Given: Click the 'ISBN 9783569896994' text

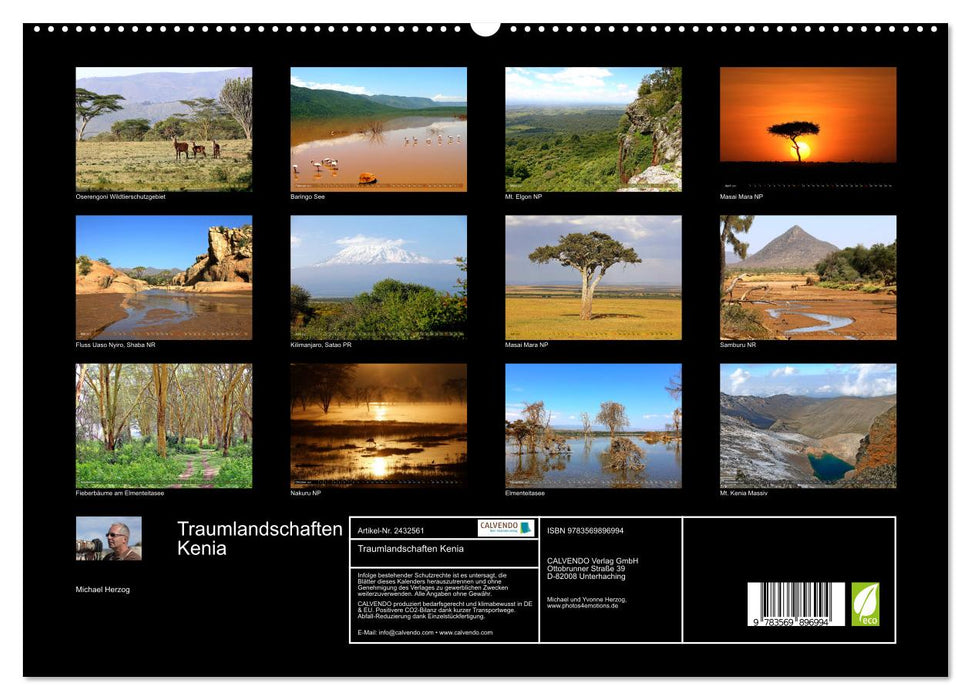Looking at the screenshot, I should click(585, 531).
